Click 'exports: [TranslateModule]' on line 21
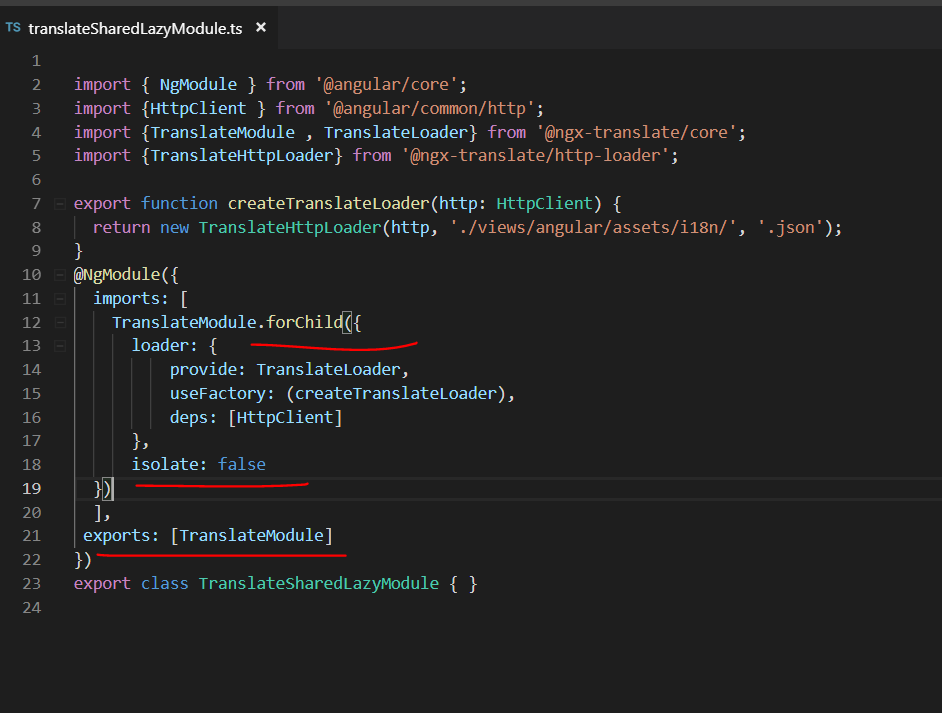 click(x=208, y=536)
